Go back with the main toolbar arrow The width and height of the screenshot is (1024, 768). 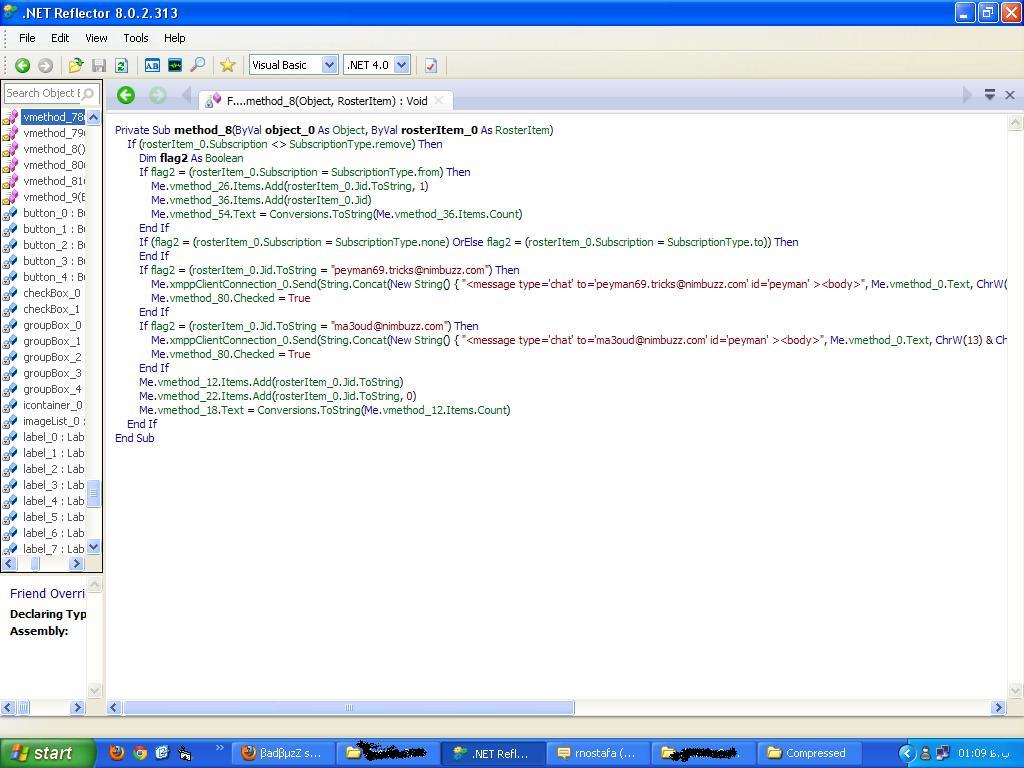(x=22, y=65)
